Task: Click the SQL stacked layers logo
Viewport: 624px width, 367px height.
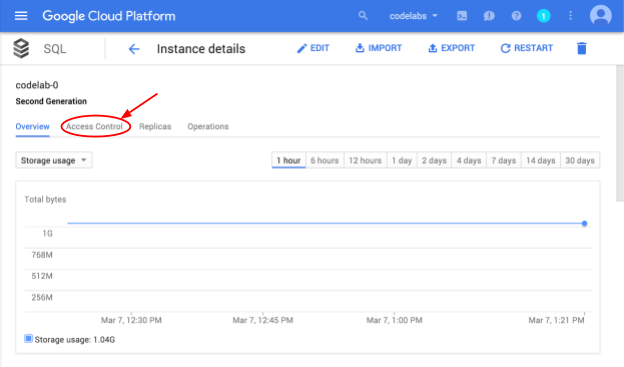Action: (x=21, y=49)
